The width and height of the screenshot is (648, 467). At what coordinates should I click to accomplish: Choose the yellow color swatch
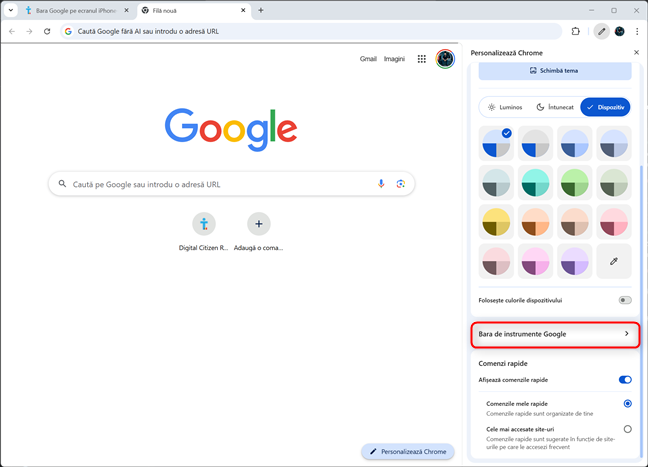coord(496,222)
